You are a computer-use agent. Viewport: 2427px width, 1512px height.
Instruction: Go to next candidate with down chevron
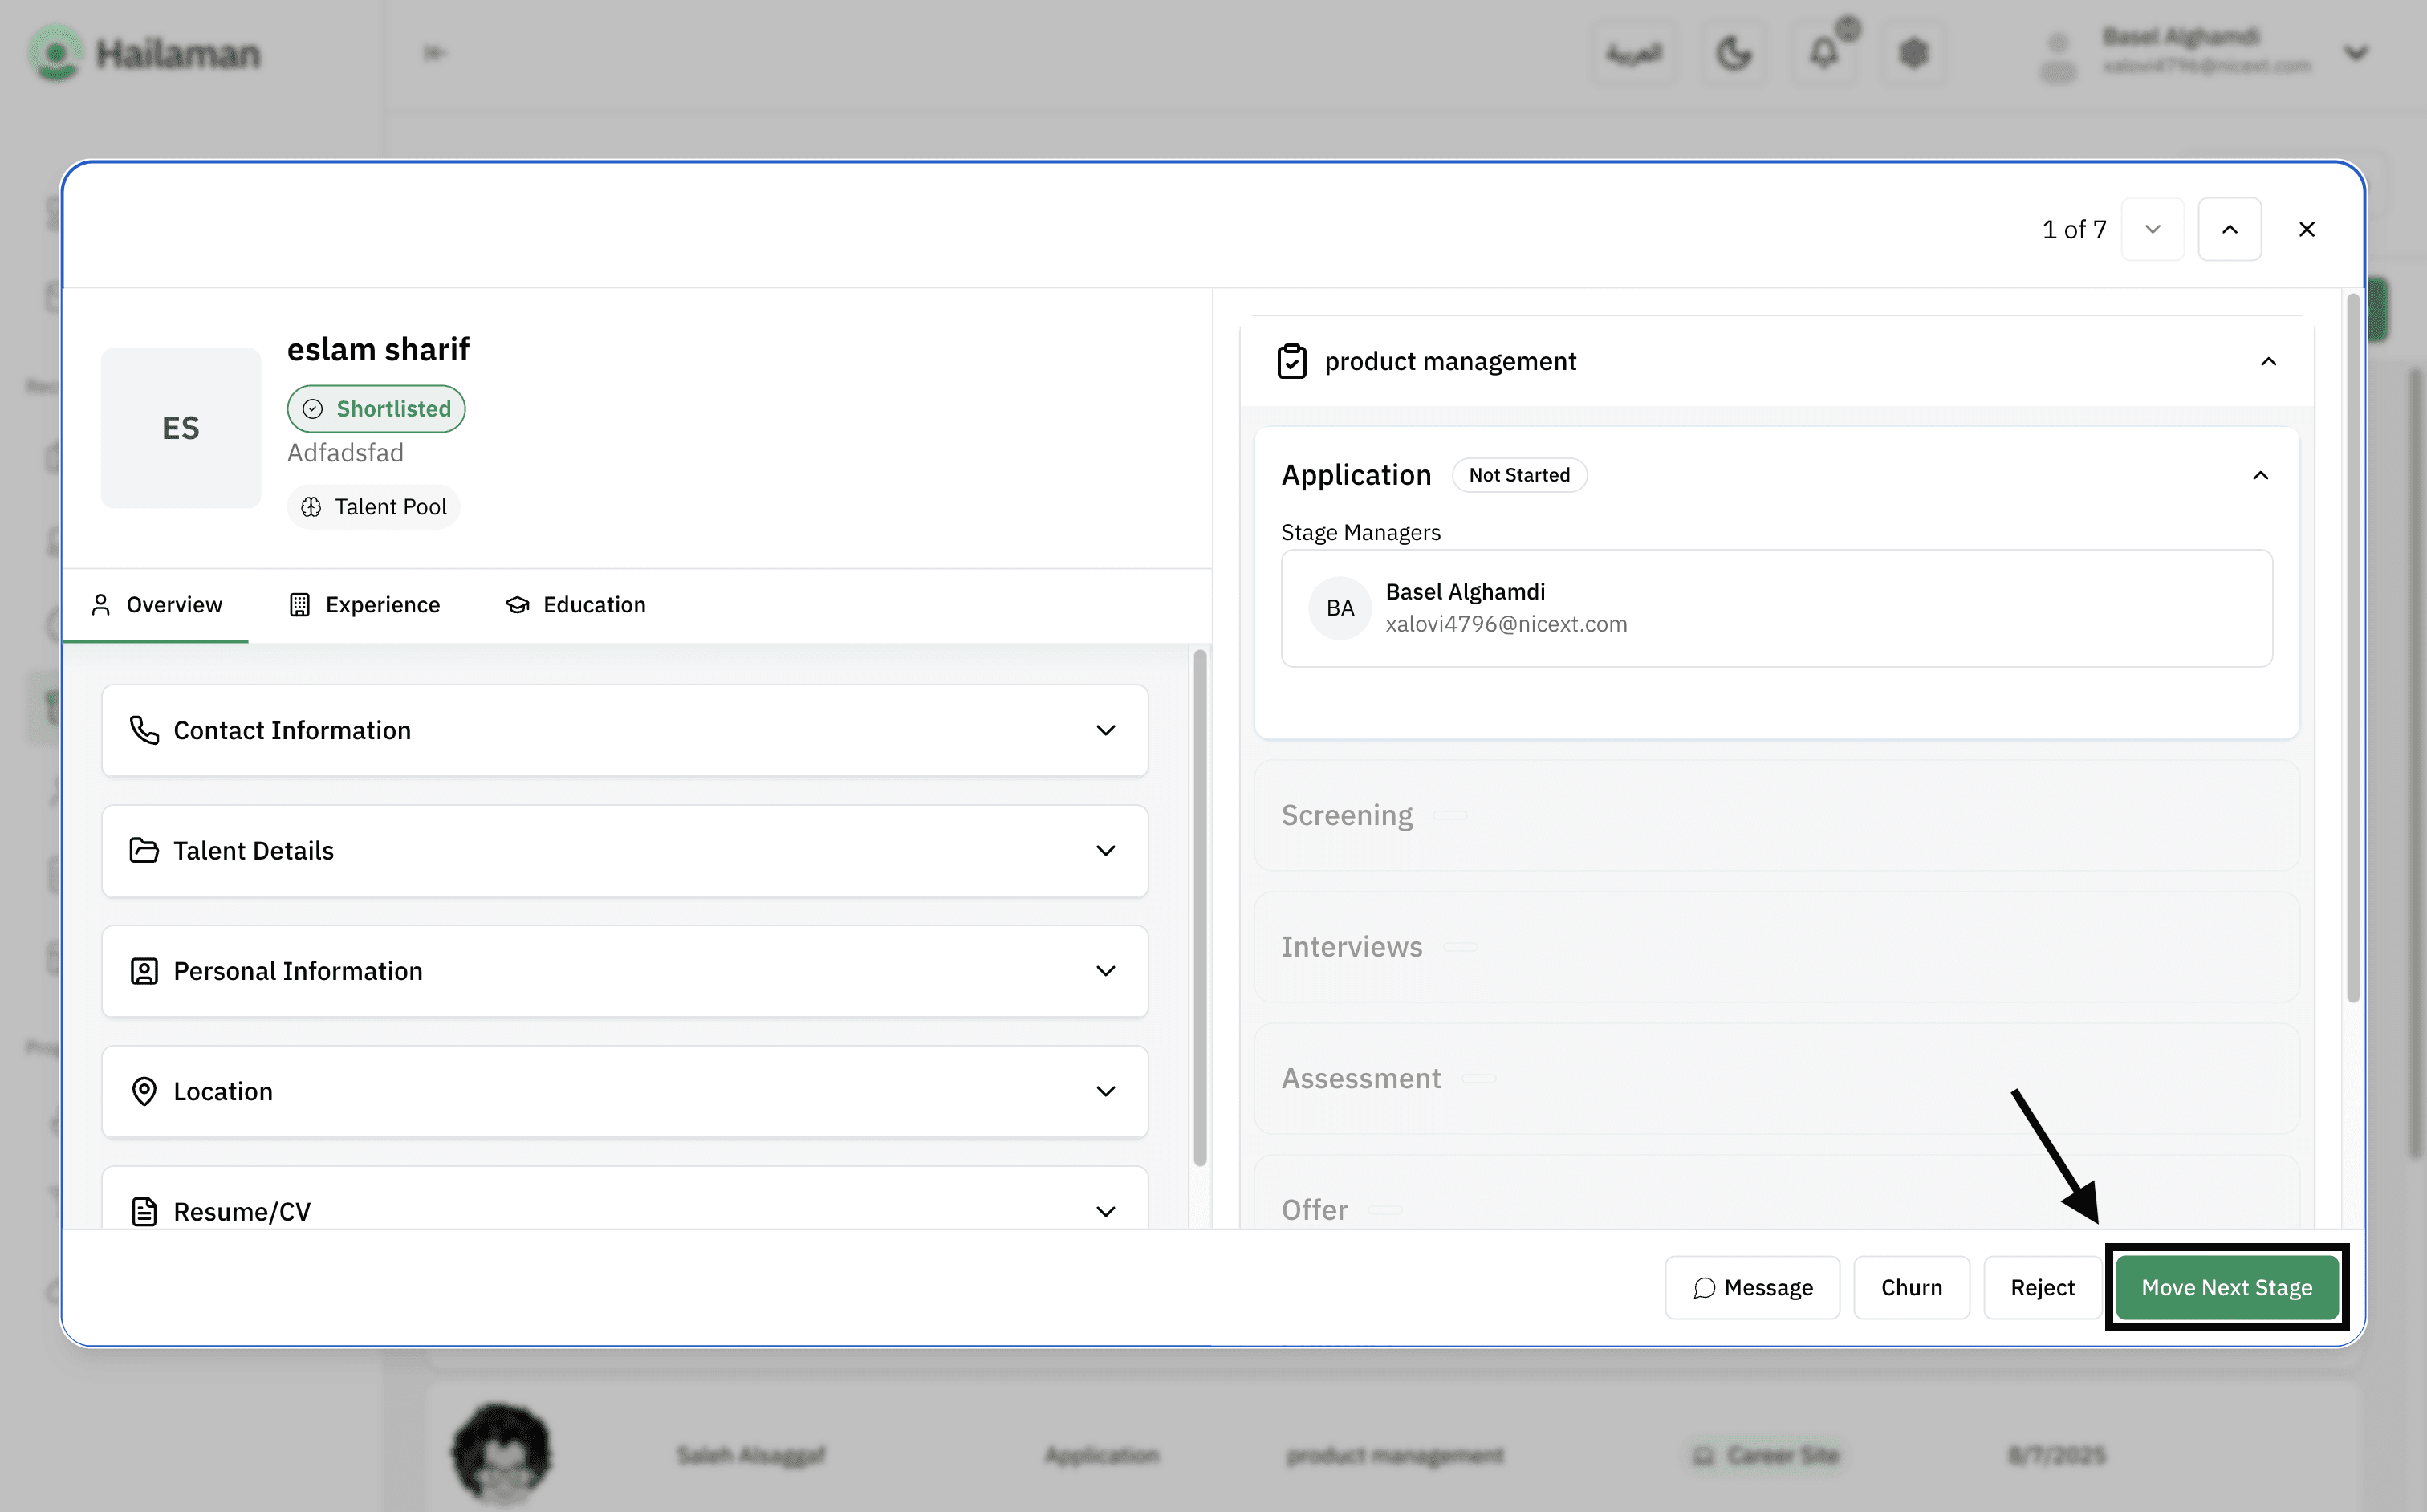[x=2152, y=229]
